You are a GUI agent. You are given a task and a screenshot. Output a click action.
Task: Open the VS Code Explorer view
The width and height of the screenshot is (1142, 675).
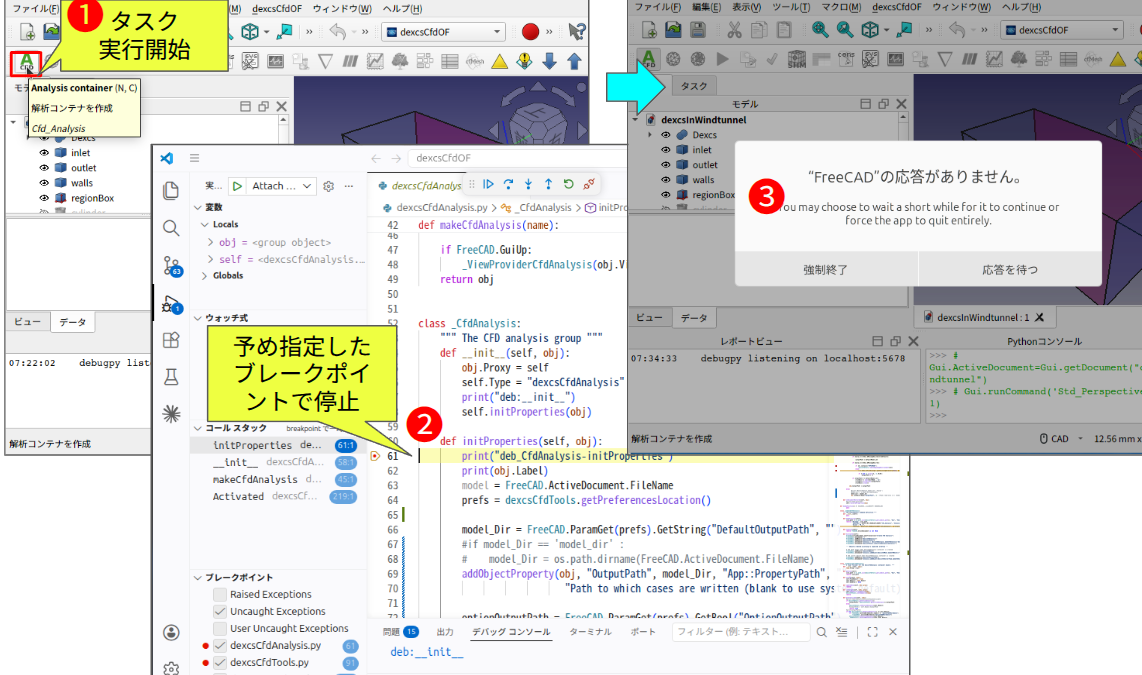click(171, 190)
